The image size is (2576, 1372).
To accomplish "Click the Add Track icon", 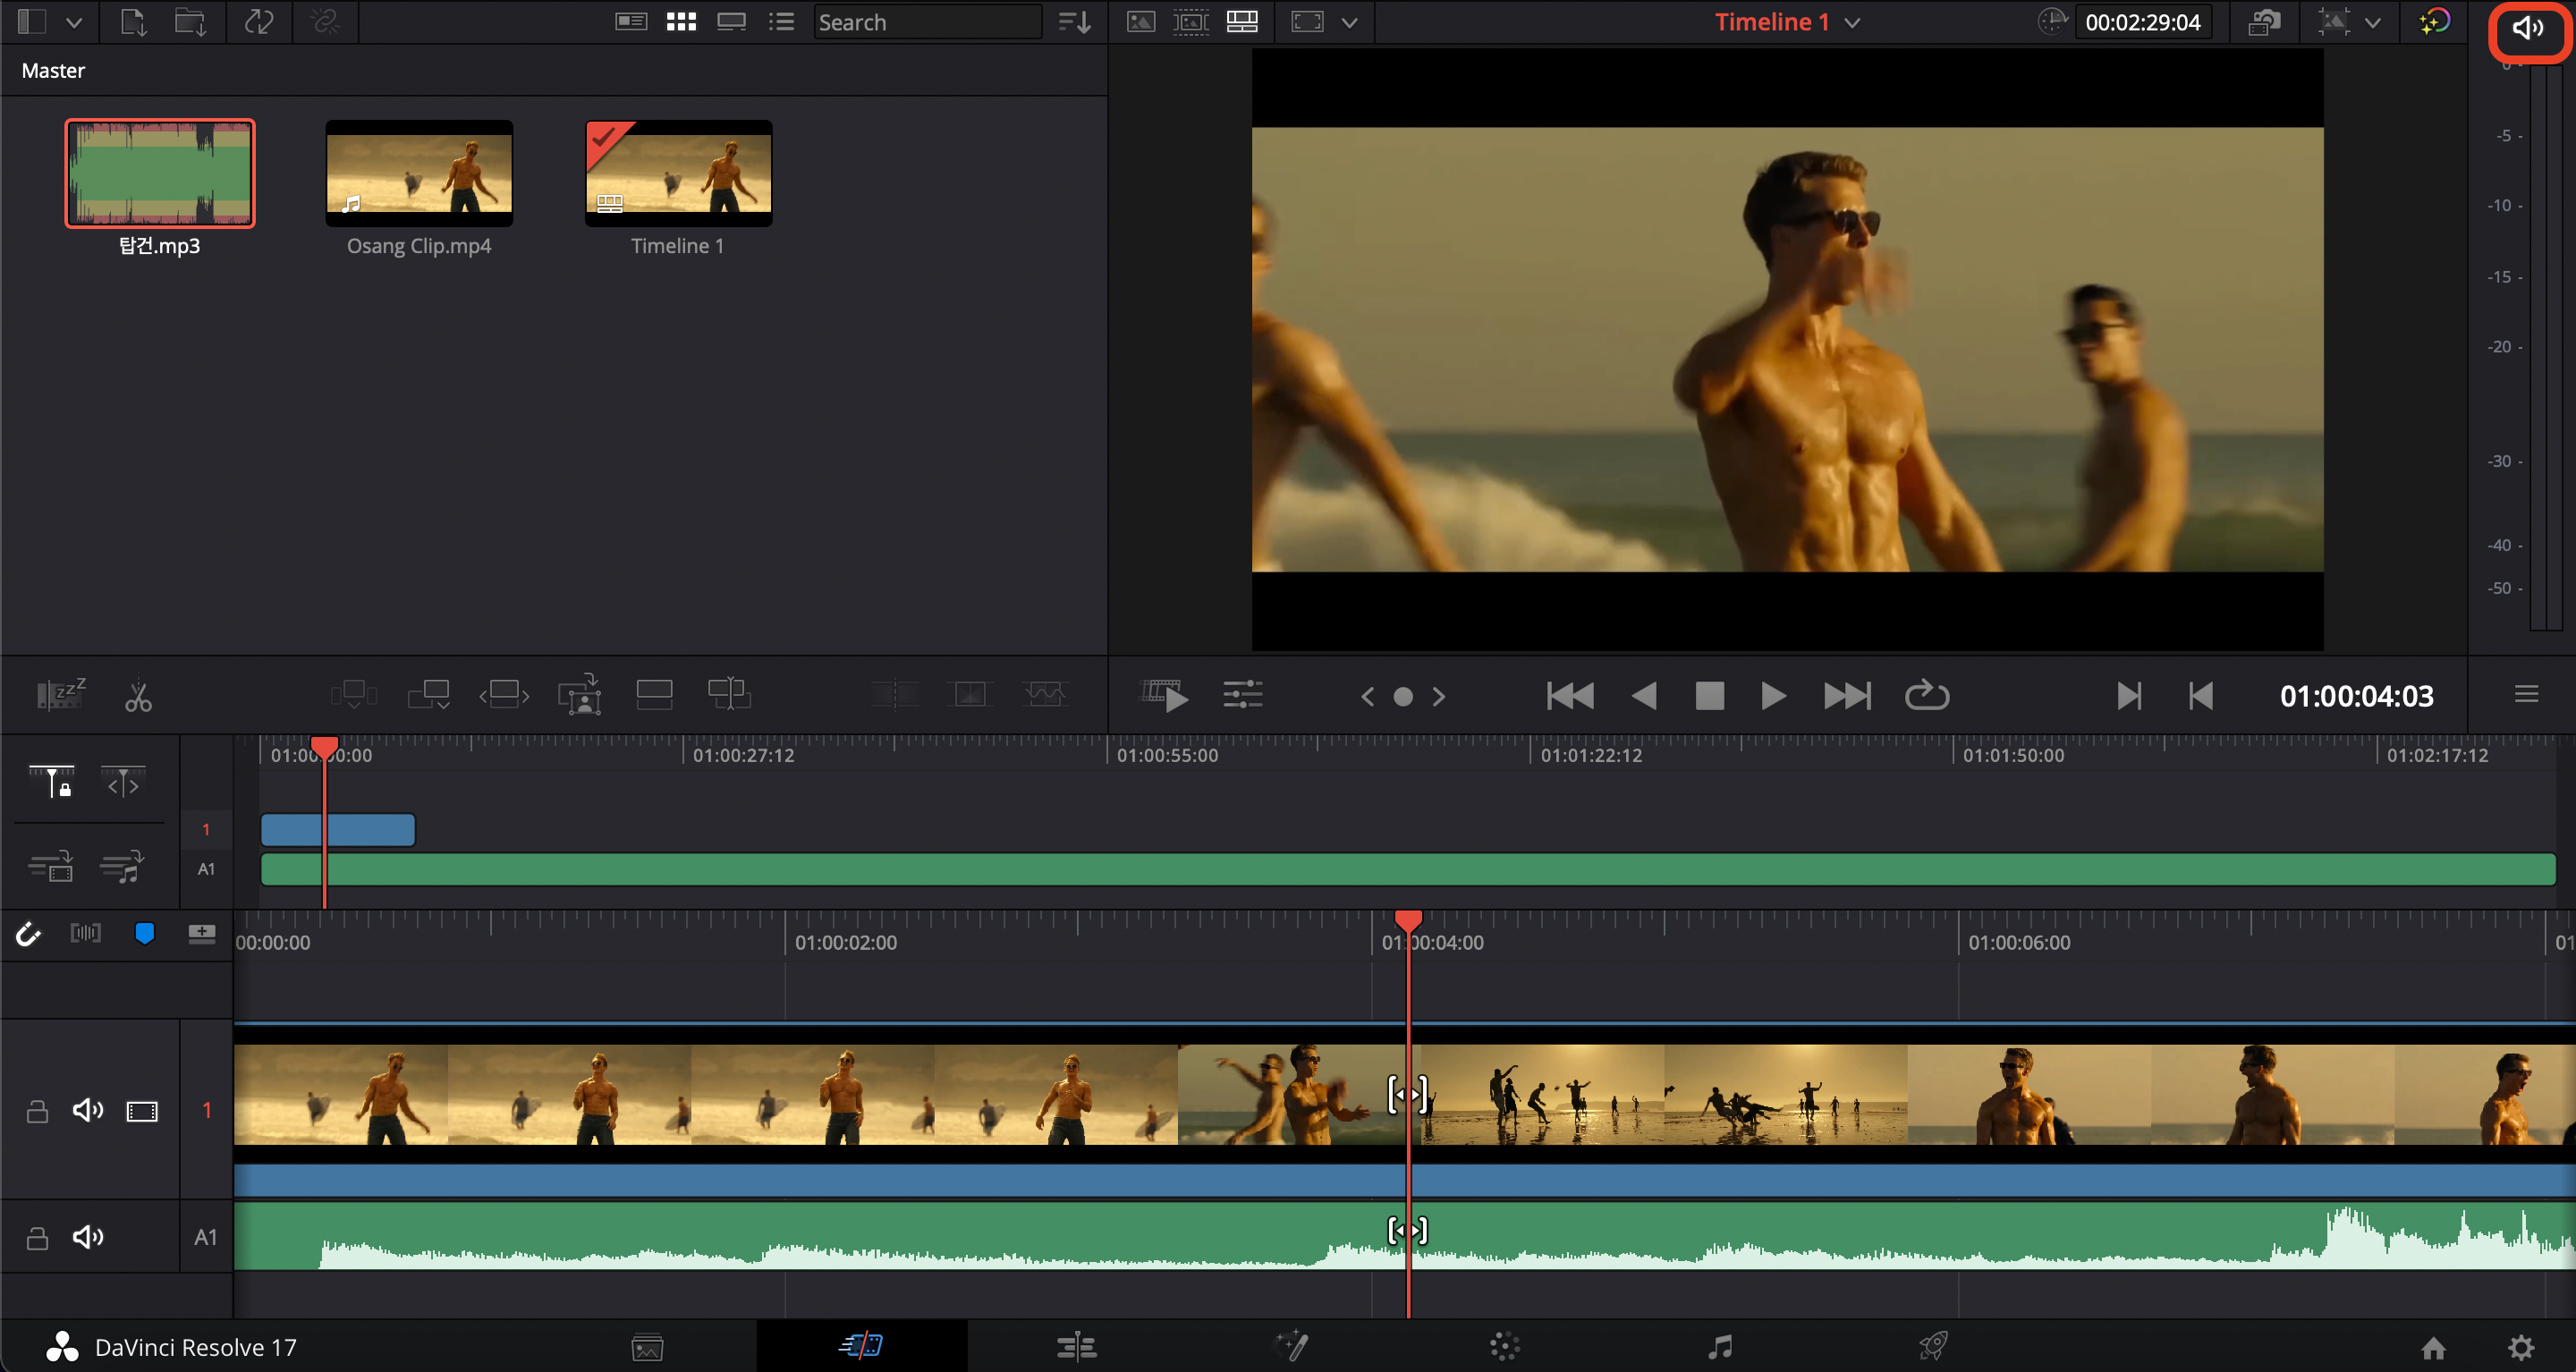I will 202,933.
